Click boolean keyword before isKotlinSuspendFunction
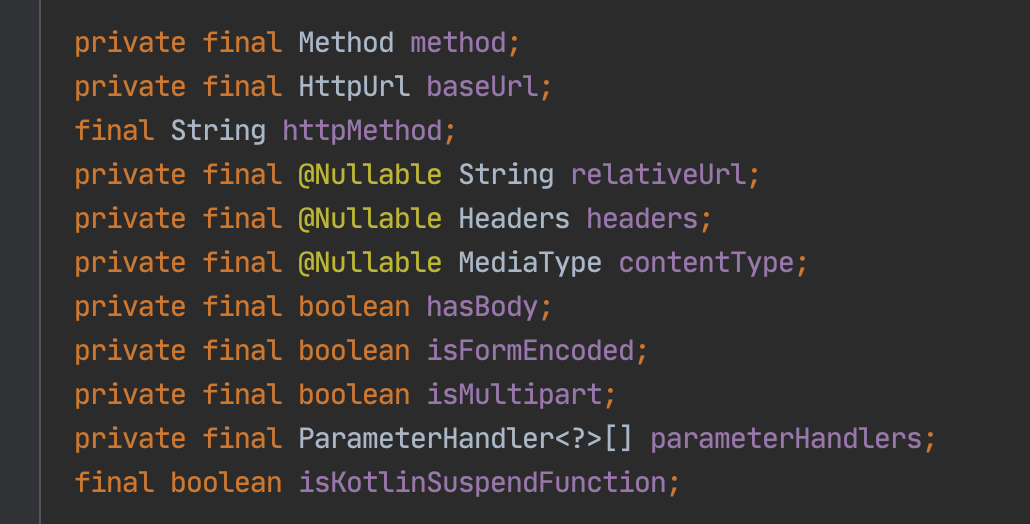The height and width of the screenshot is (524, 1030). [x=226, y=483]
